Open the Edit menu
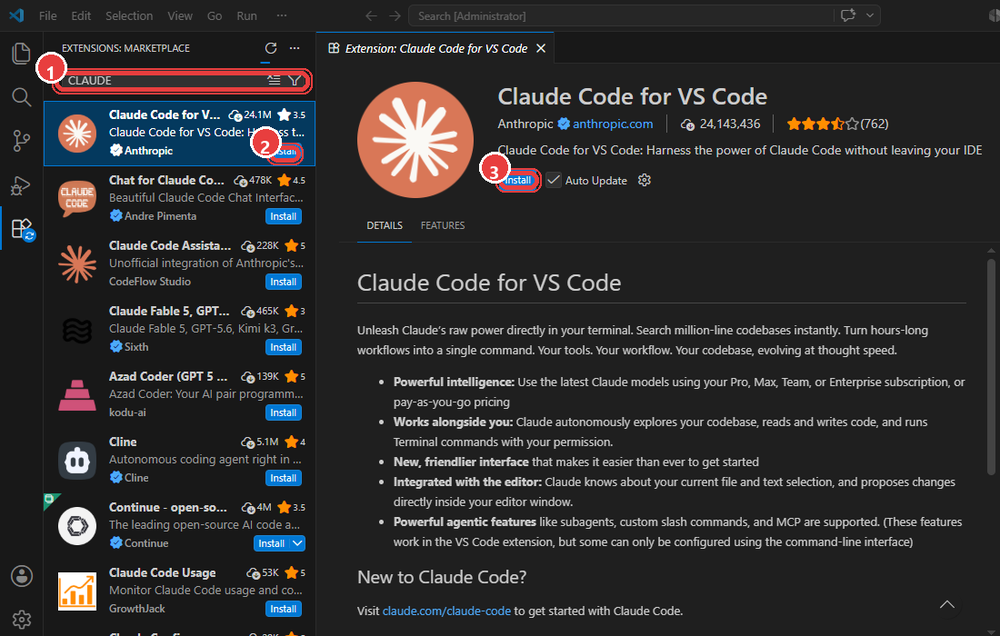The height and width of the screenshot is (636, 1000). [x=80, y=16]
